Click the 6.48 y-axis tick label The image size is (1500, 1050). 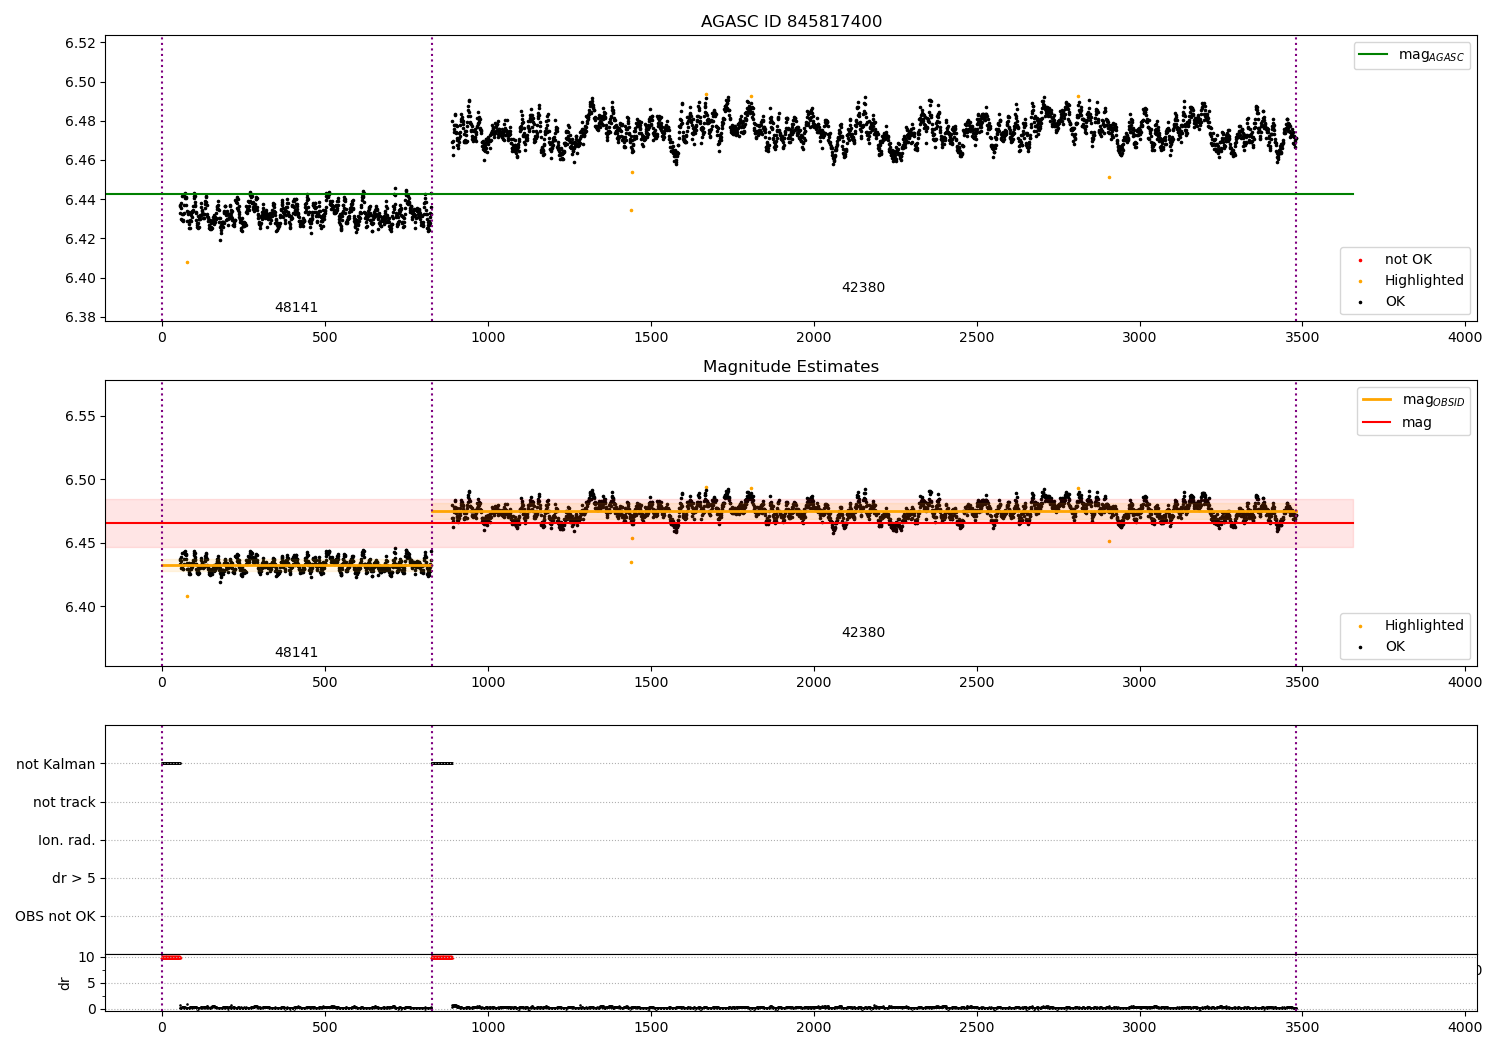pos(80,122)
